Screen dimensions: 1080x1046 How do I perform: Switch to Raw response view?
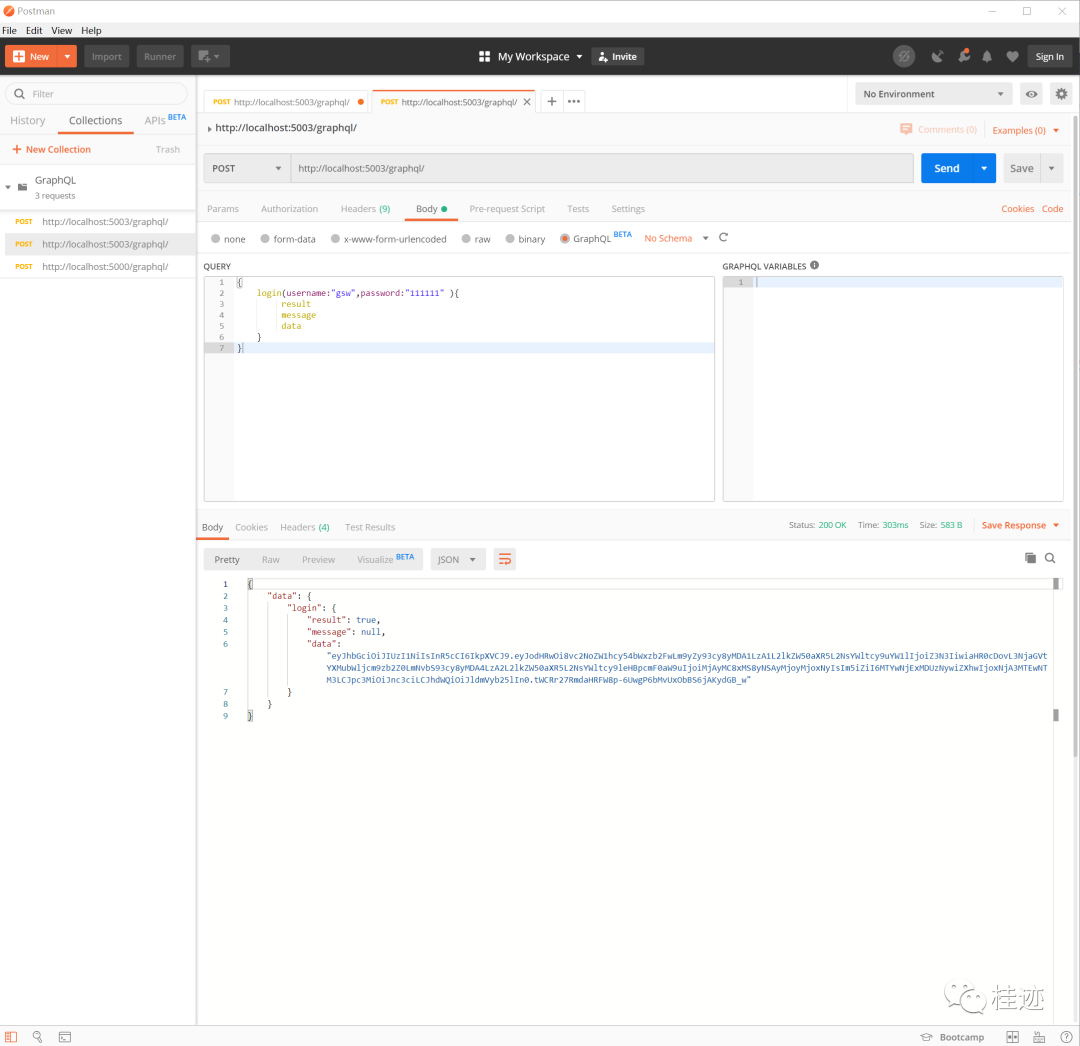pyautogui.click(x=271, y=559)
